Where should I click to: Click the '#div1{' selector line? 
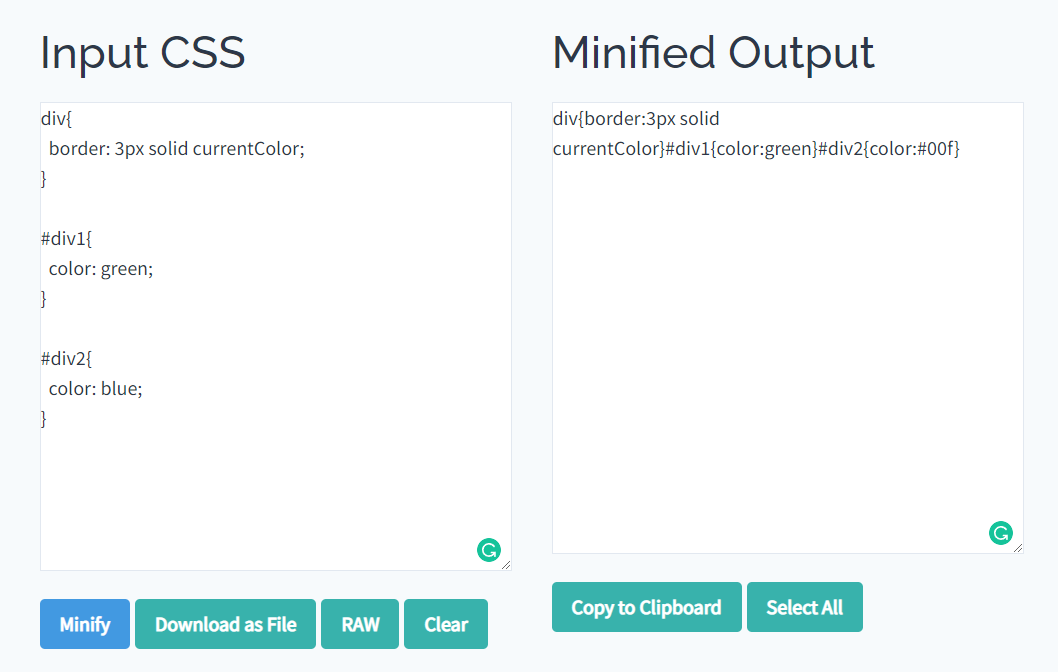coord(66,239)
